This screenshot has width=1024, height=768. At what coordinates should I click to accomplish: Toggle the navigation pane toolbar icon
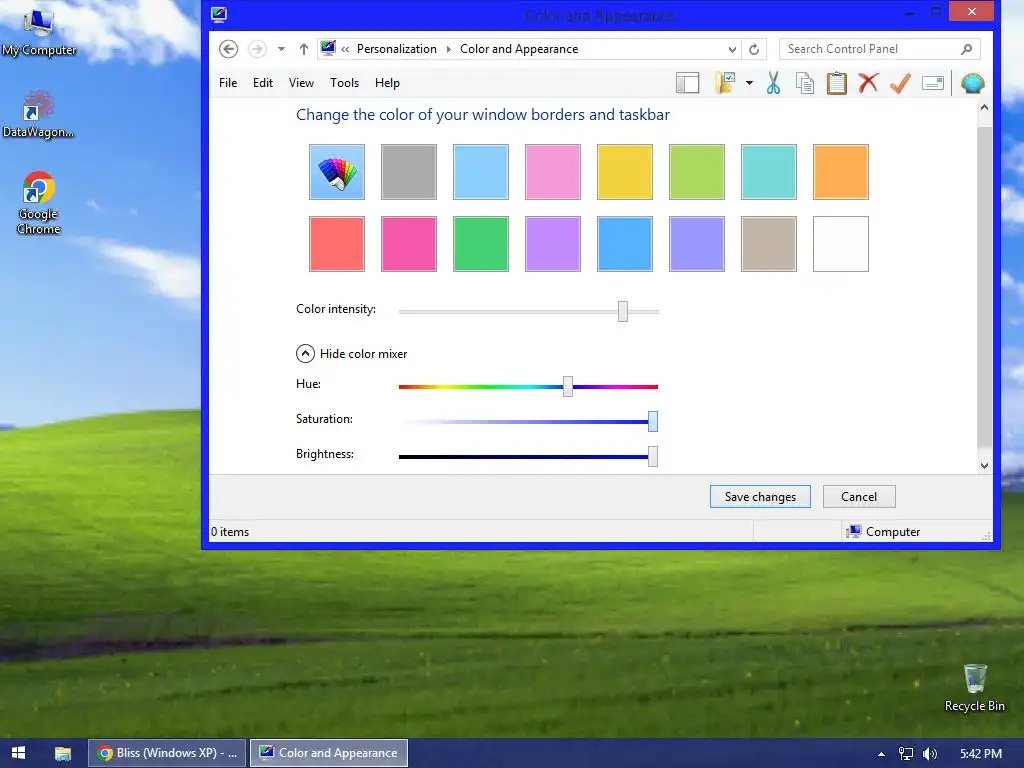point(687,83)
